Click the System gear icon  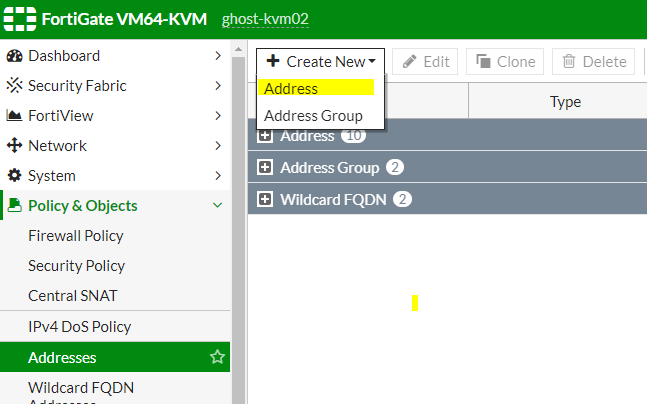coord(15,176)
